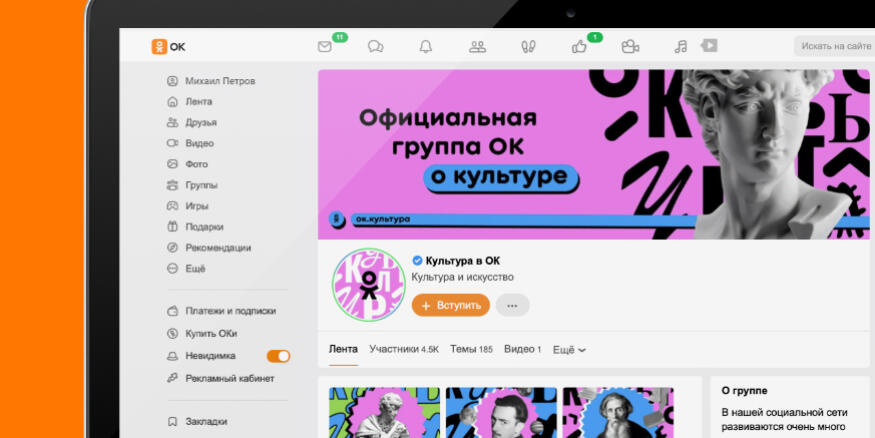The width and height of the screenshot is (875, 438).
Task: Open events thumbs-up icon with badge
Action: click(x=579, y=47)
